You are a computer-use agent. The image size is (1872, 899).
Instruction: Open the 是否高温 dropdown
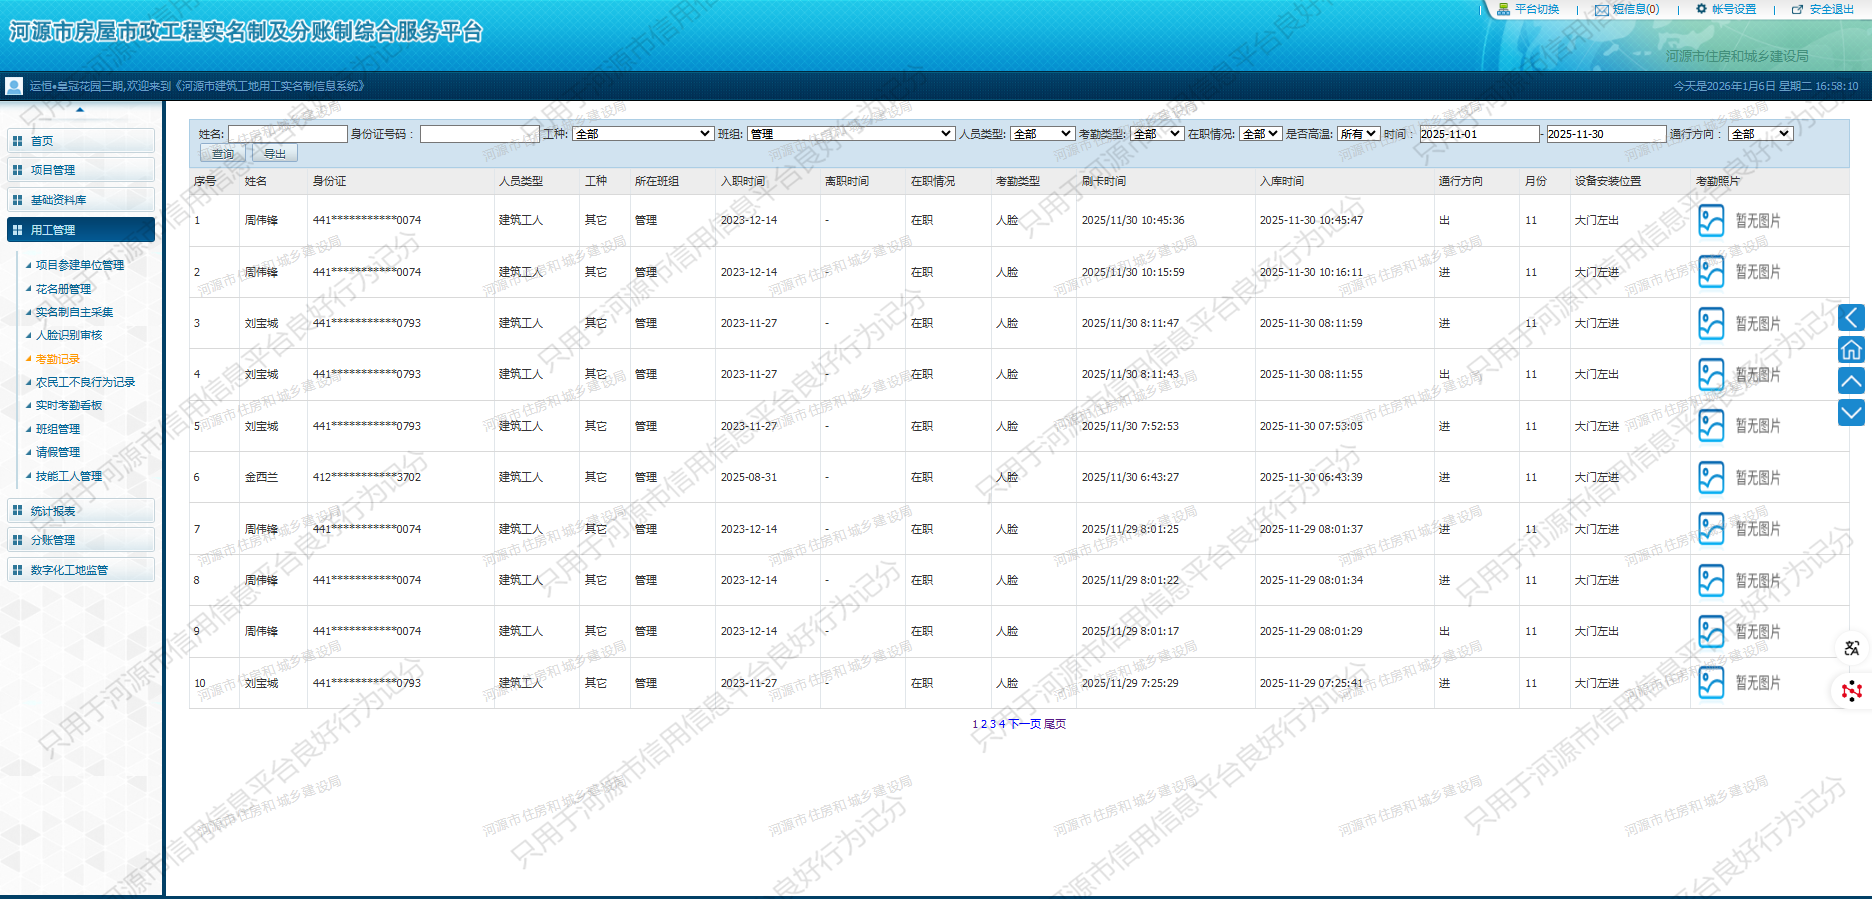coord(1358,134)
